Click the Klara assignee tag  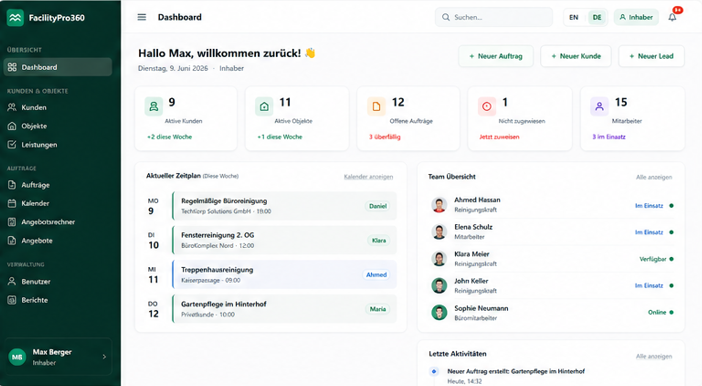[x=379, y=240]
